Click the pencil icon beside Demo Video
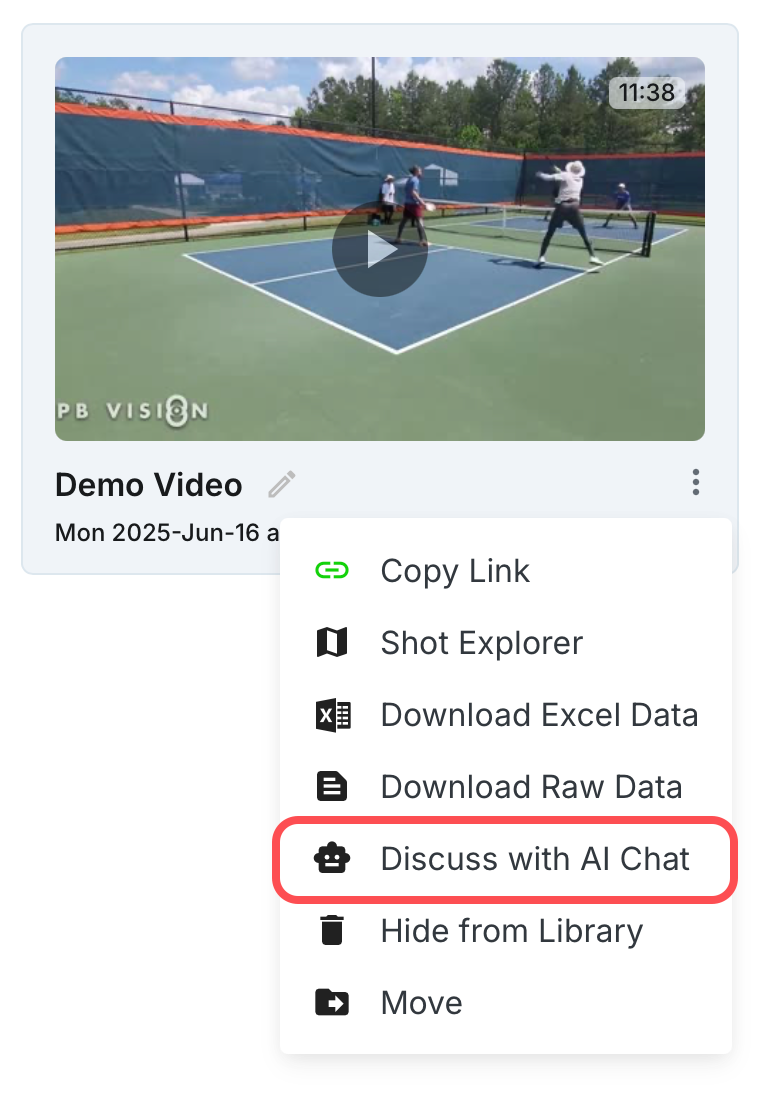Image resolution: width=762 pixels, height=1094 pixels. pyautogui.click(x=282, y=484)
